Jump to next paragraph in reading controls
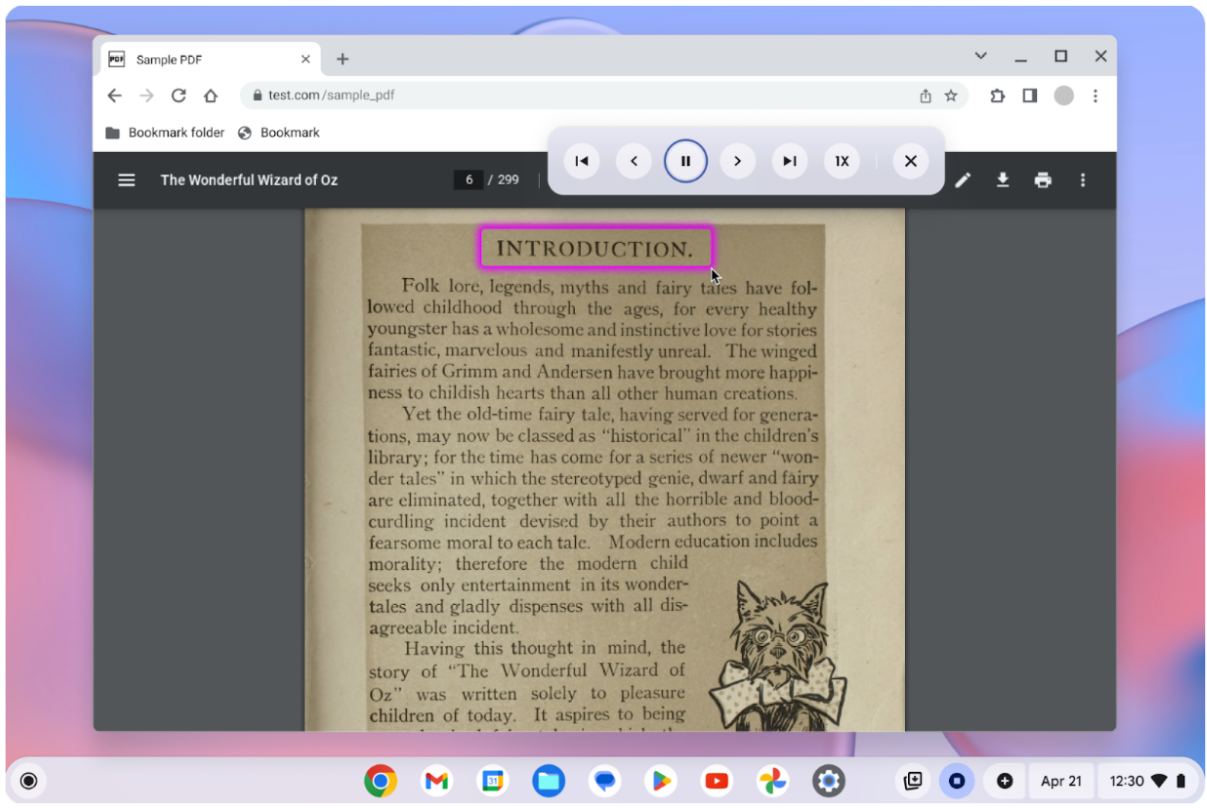This screenshot has width=1207, height=808. click(790, 161)
